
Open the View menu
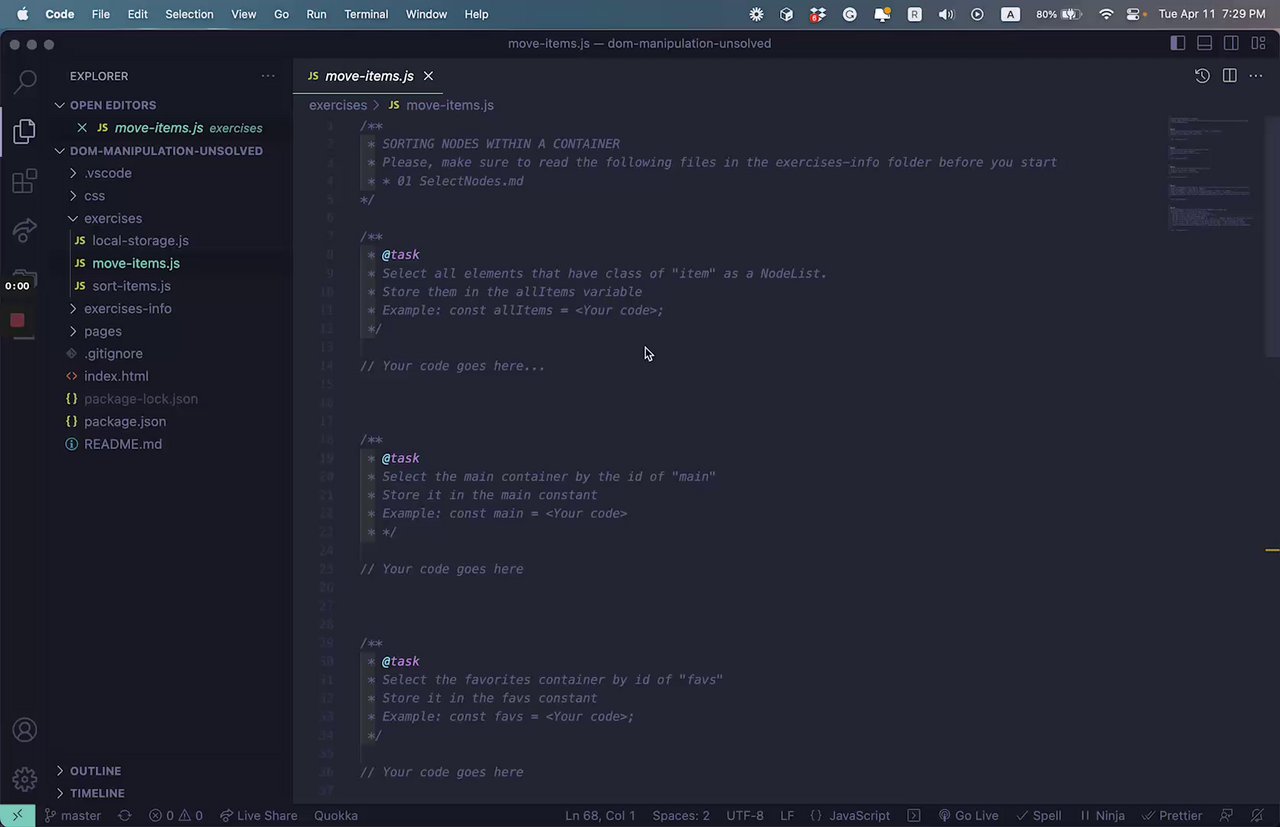(244, 14)
